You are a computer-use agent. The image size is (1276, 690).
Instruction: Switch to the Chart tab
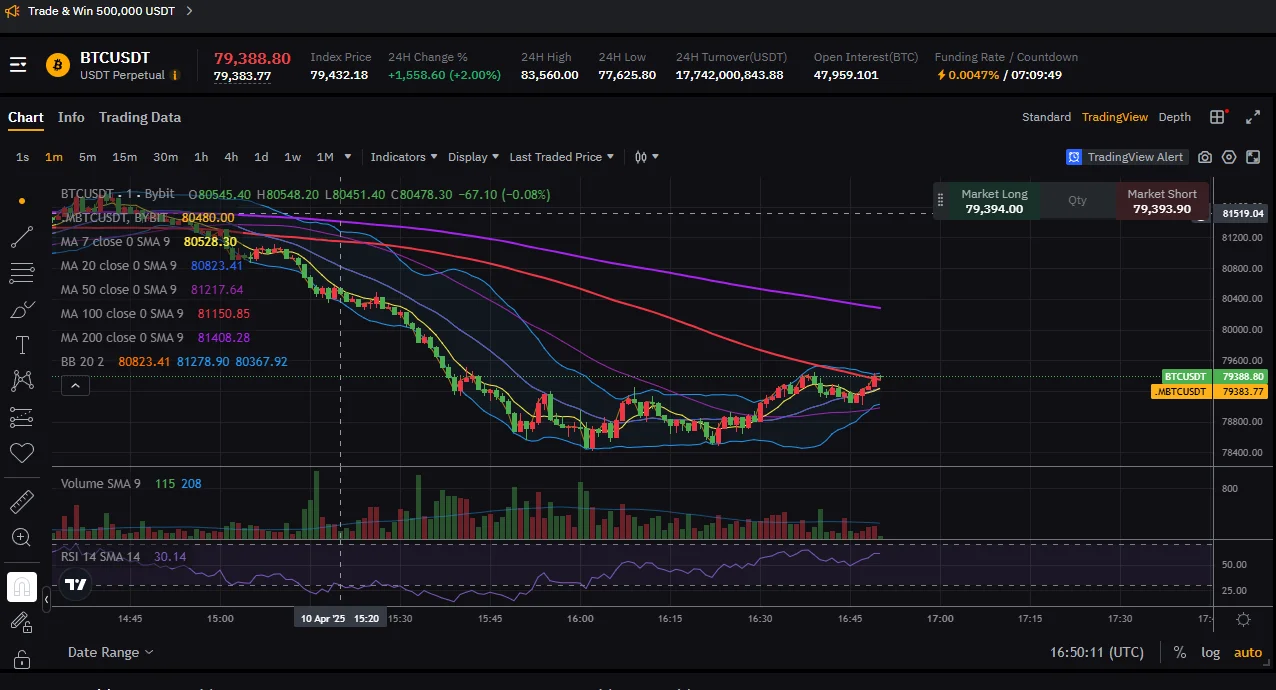click(x=26, y=117)
